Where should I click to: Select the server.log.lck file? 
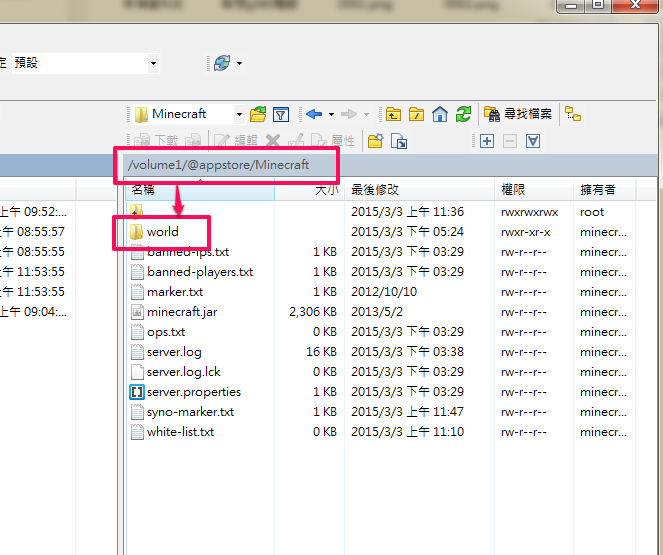point(184,372)
